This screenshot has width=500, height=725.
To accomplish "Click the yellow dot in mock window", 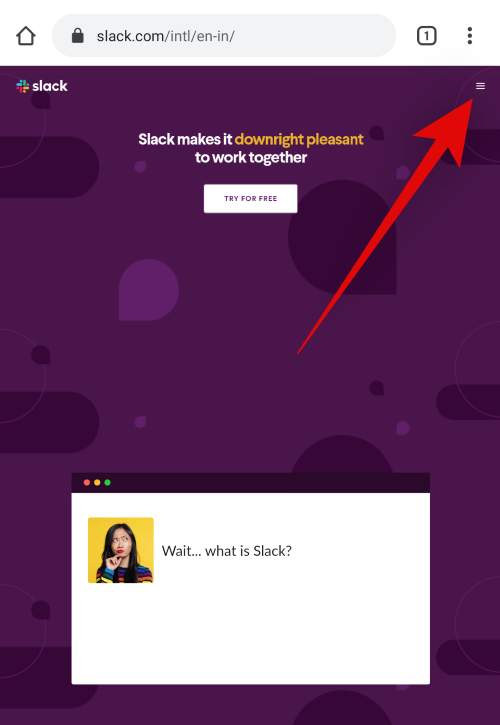I will (97, 483).
